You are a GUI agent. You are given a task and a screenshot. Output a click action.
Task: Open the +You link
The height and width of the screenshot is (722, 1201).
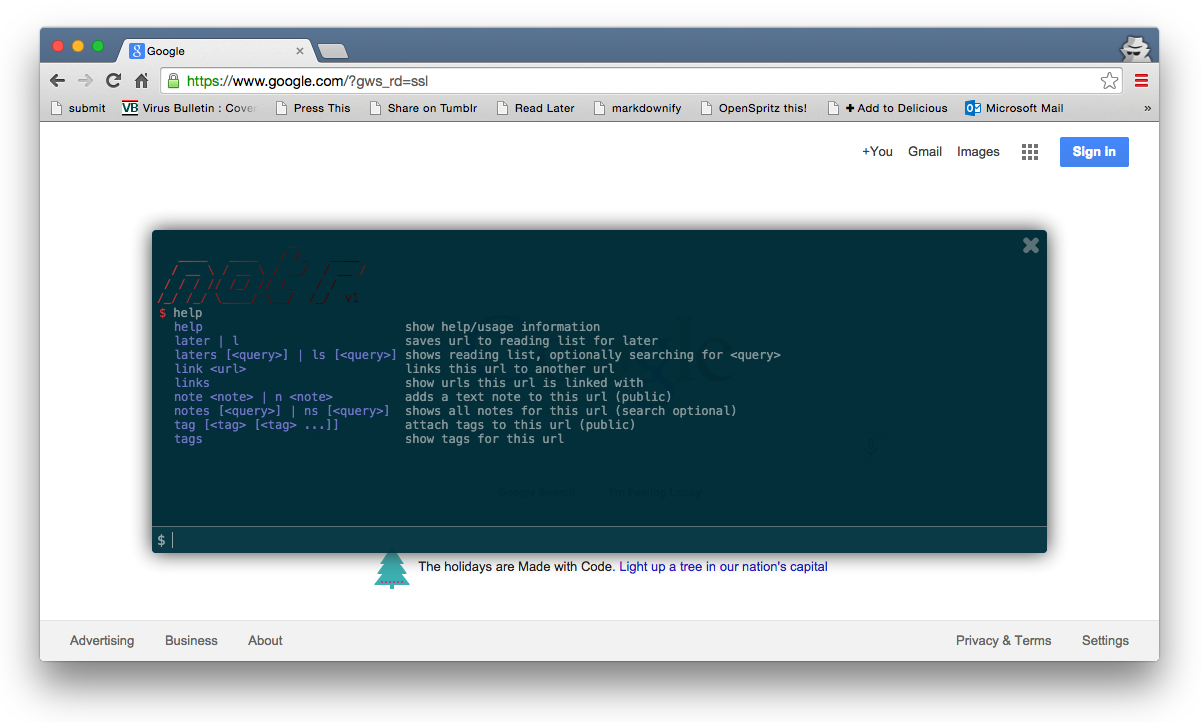[x=877, y=152]
